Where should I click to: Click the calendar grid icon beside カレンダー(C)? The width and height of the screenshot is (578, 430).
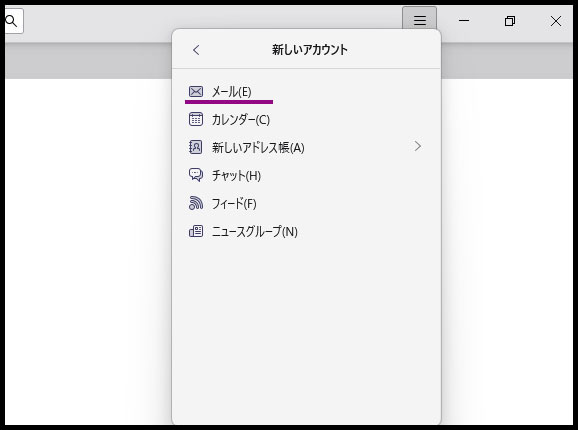click(196, 119)
